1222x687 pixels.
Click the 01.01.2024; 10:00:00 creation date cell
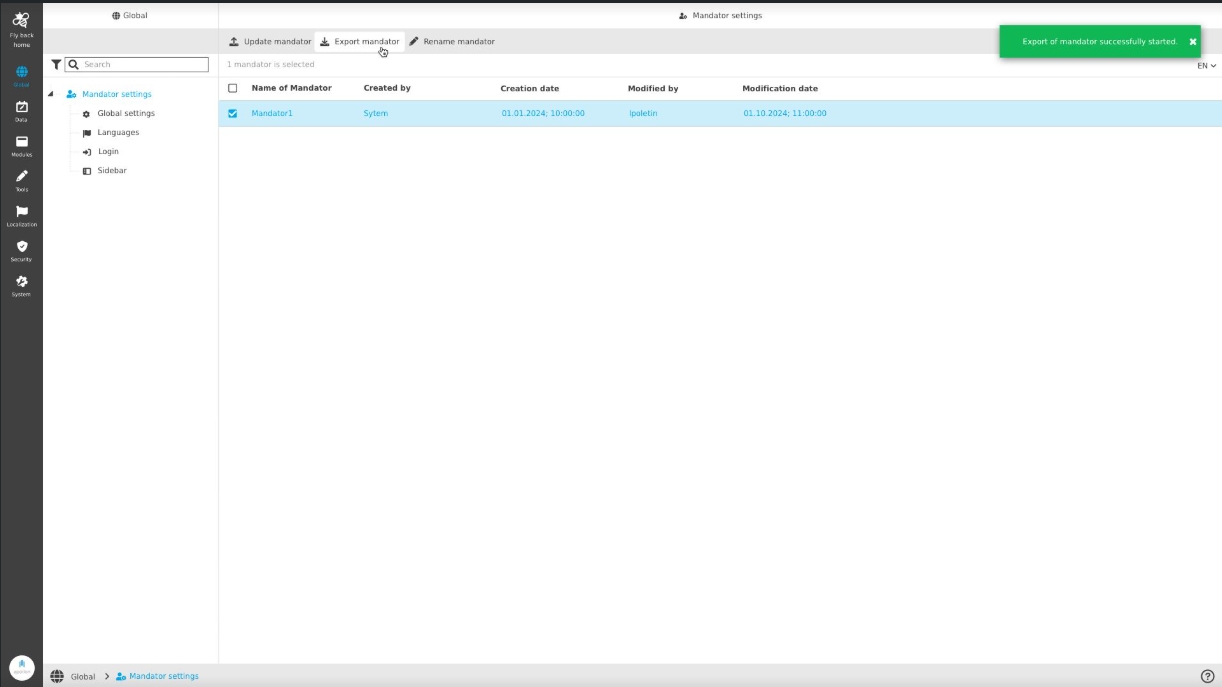(x=543, y=113)
